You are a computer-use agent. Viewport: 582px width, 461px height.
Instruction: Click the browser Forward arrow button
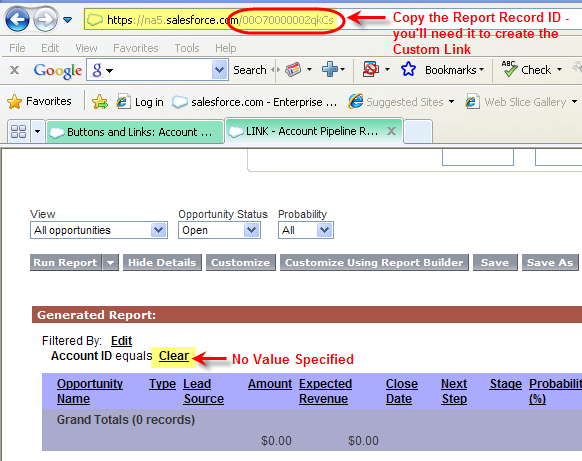tap(45, 19)
